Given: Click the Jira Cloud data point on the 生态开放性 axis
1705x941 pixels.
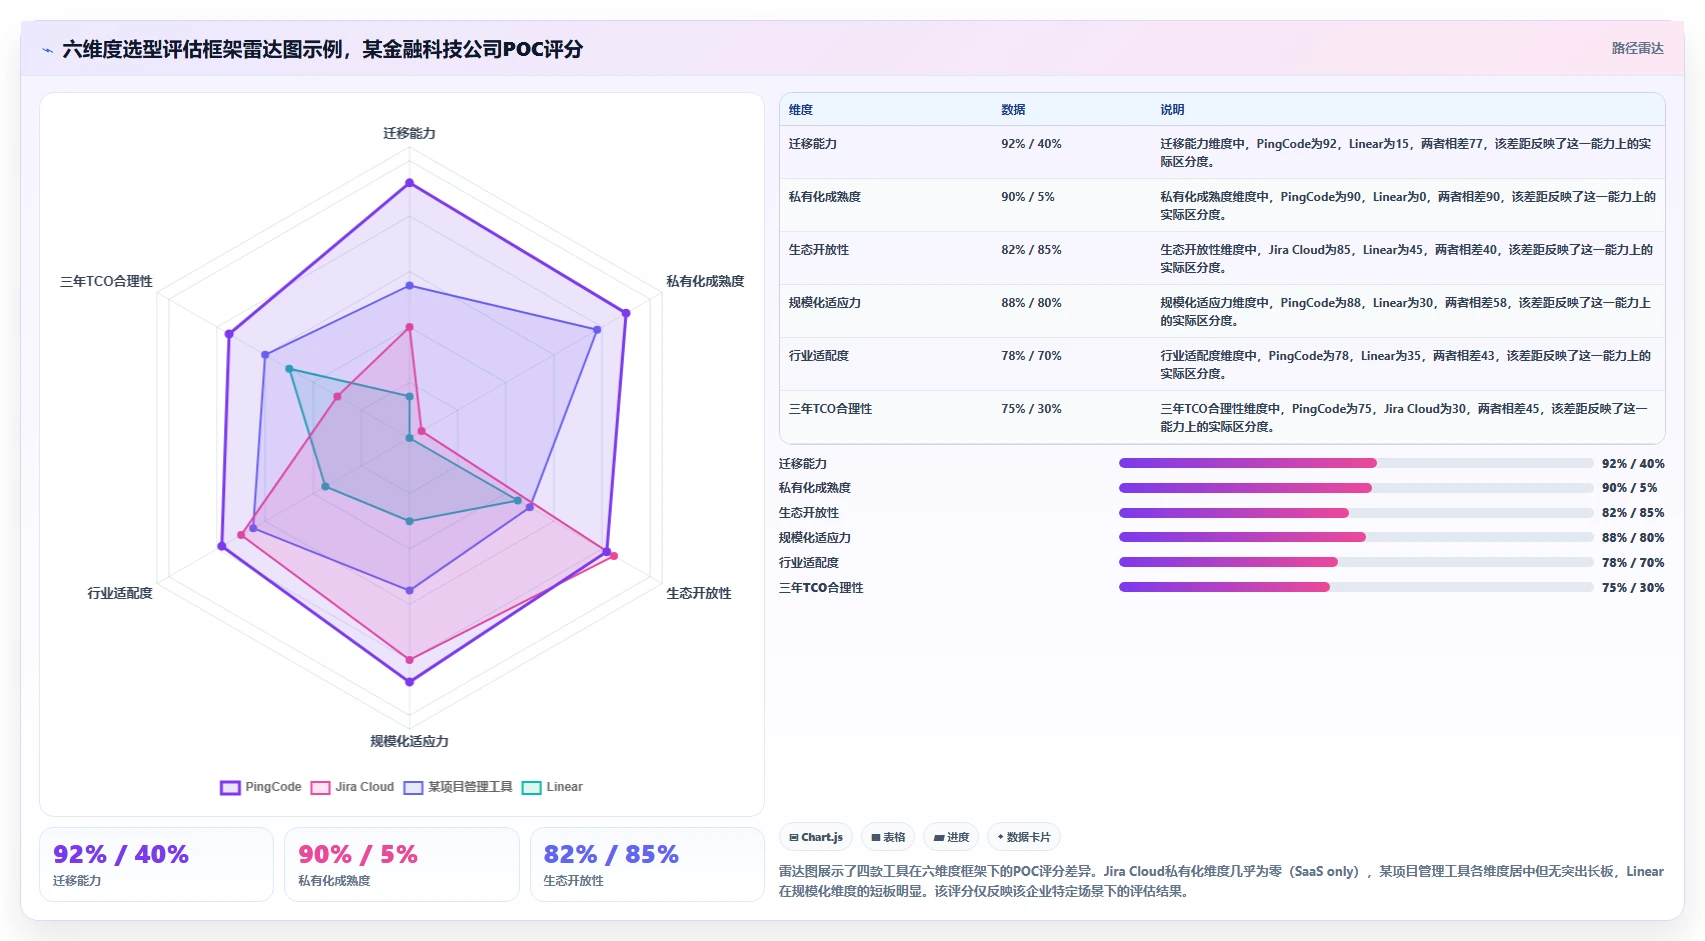Looking at the screenshot, I should [x=614, y=556].
